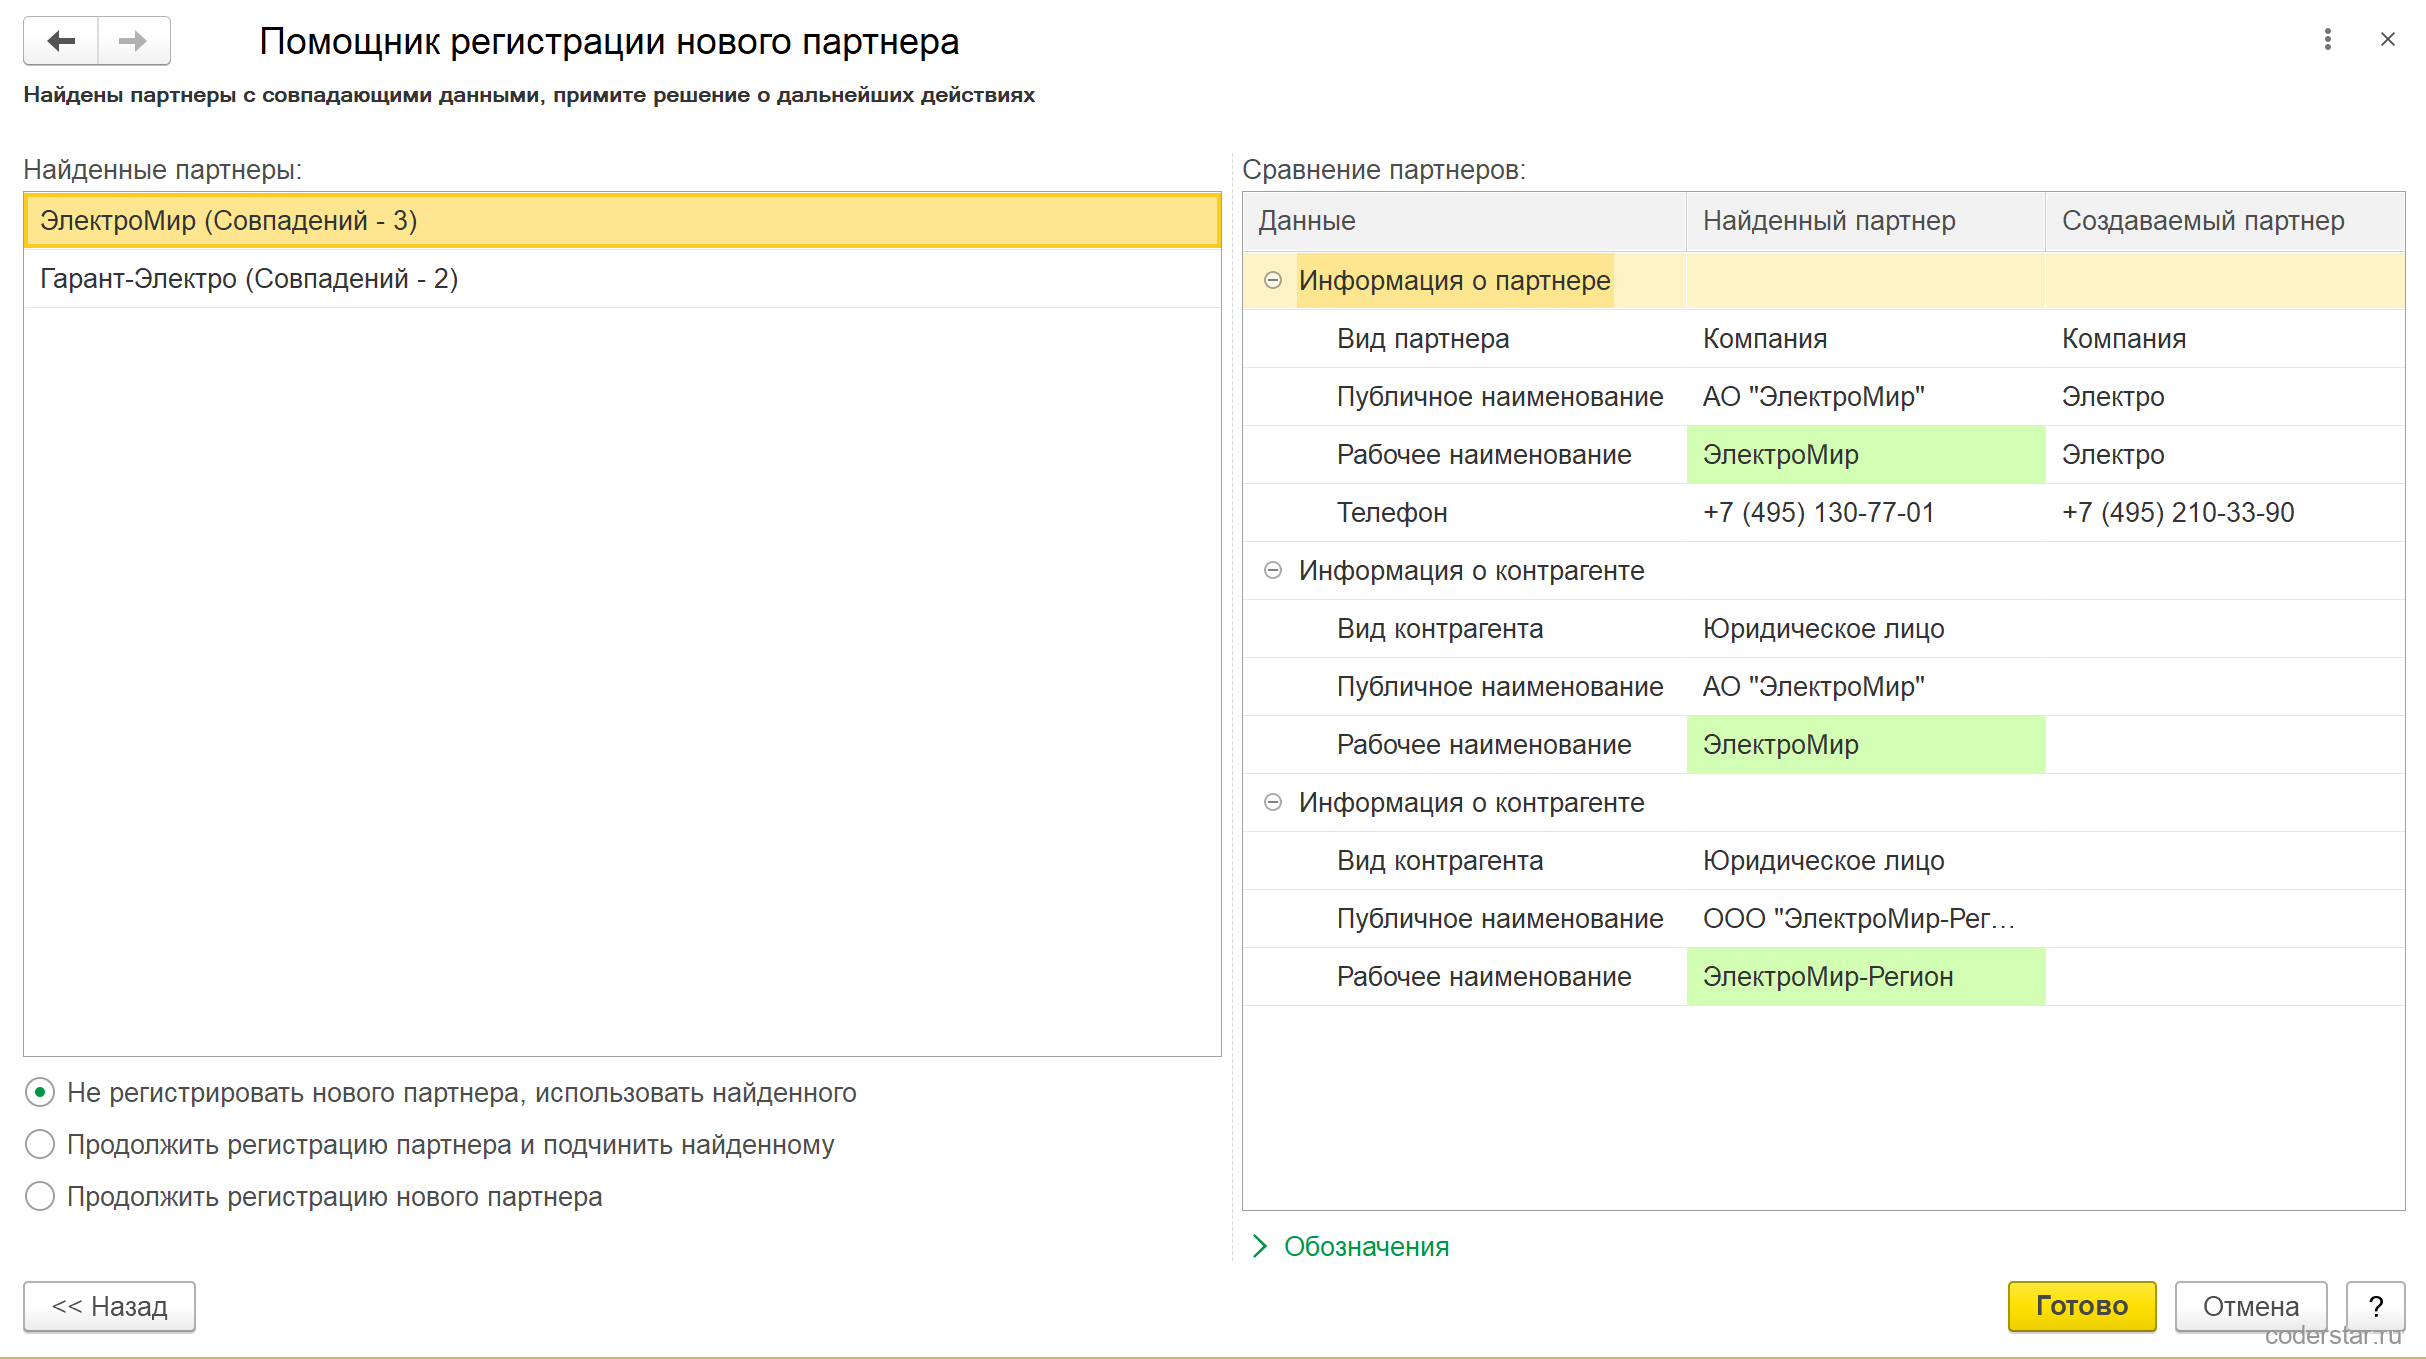Select found partner 'Гарант-Электро (Совпадений - 2)'

tap(622, 278)
